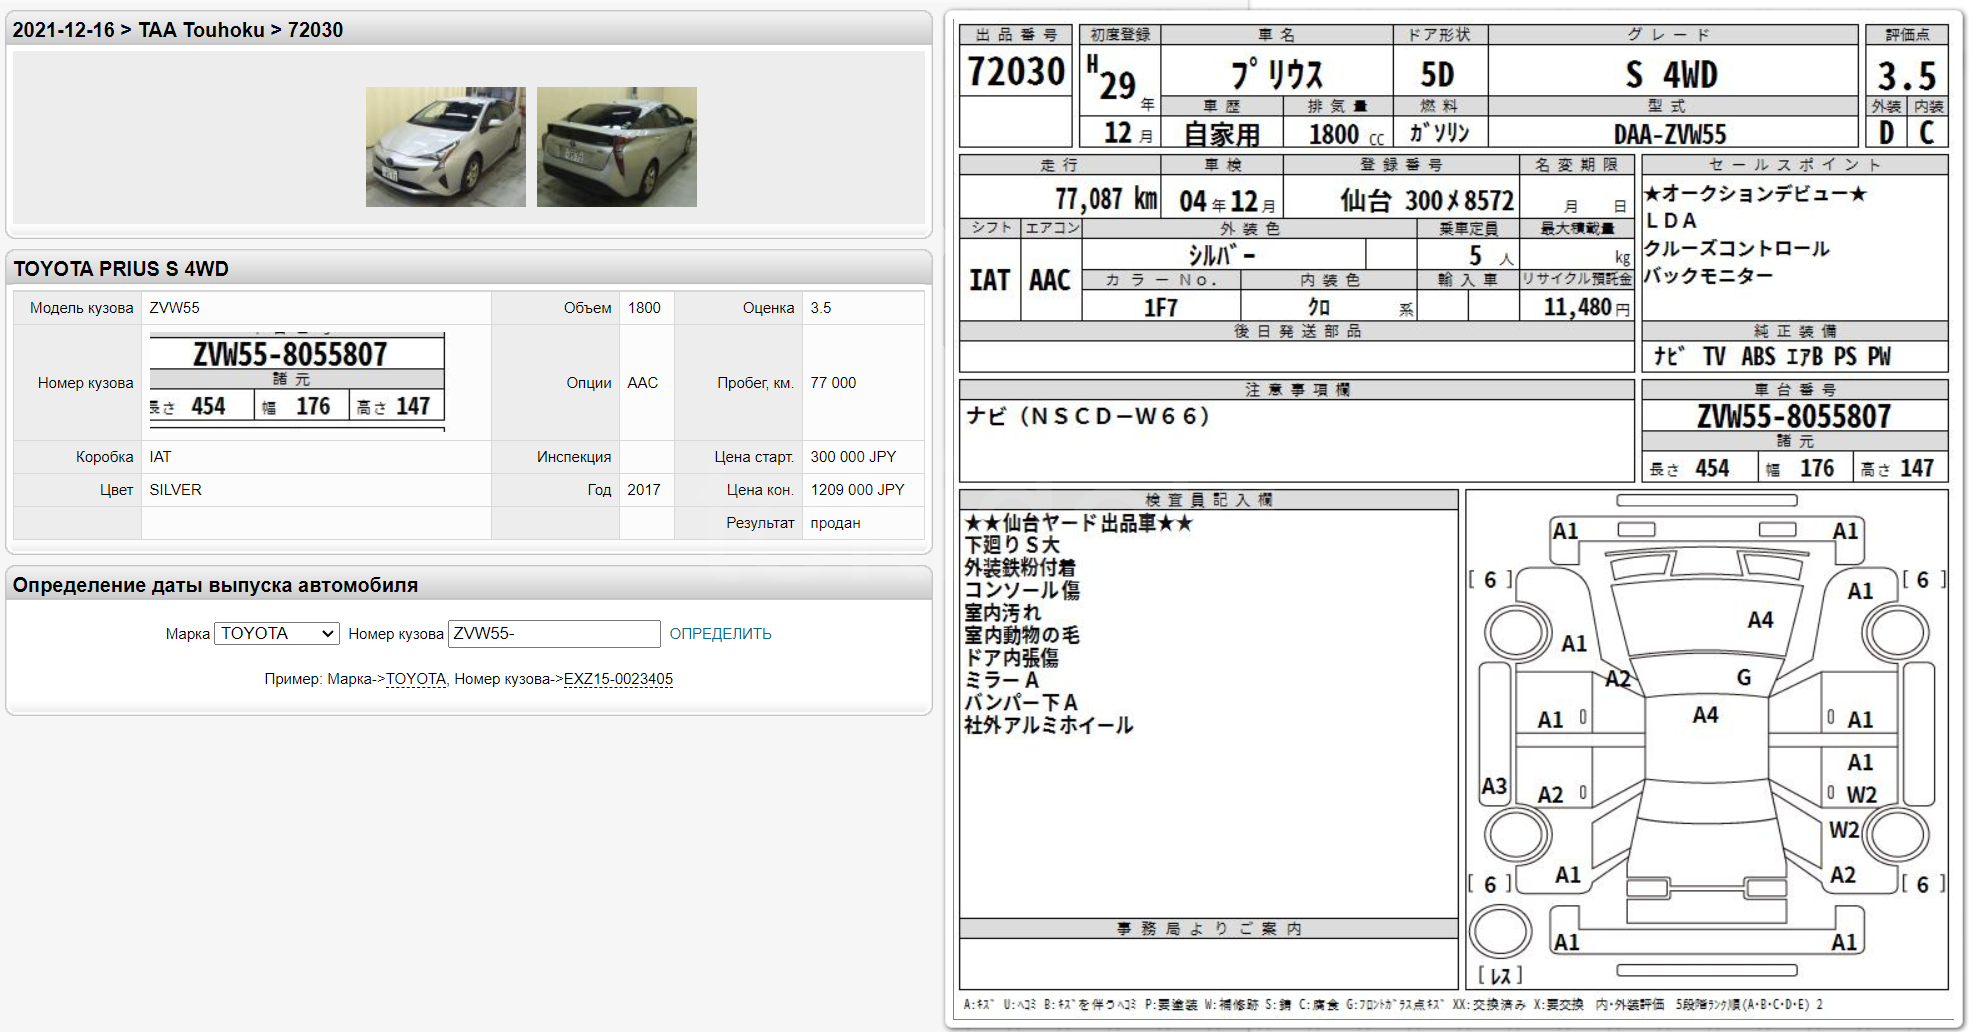Click lot number 72030 on auction sheet
Screen dimensions: 1984x1032
tap(1016, 72)
